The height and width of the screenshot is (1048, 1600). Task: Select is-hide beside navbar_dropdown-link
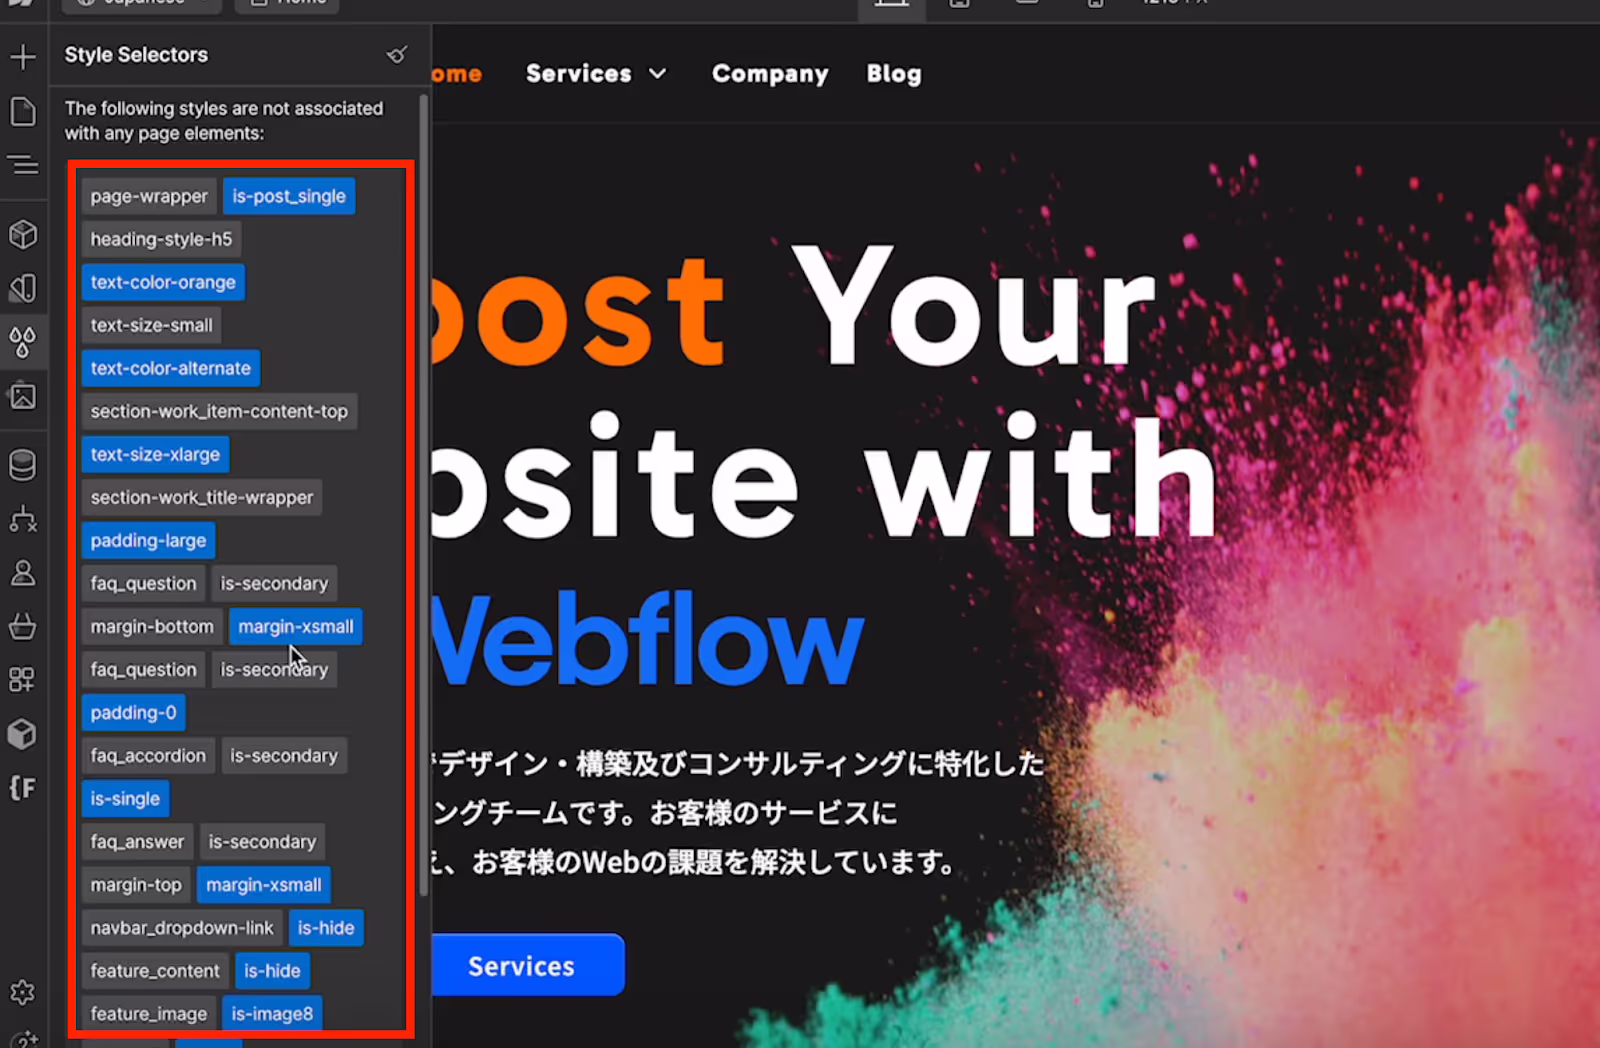[x=326, y=928]
